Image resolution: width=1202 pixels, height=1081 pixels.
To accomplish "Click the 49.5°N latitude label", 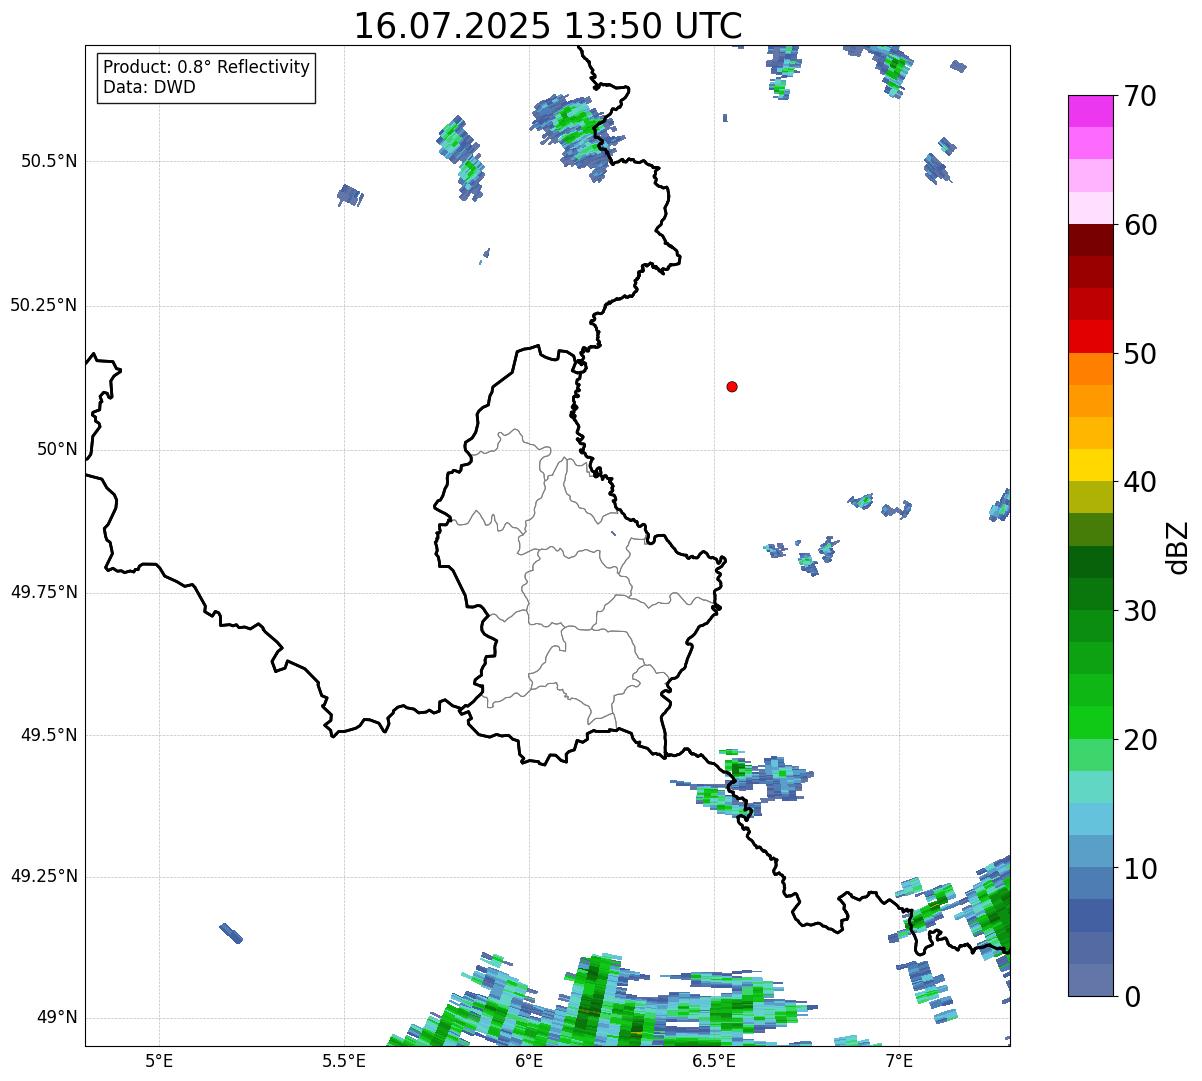I will pos(48,735).
